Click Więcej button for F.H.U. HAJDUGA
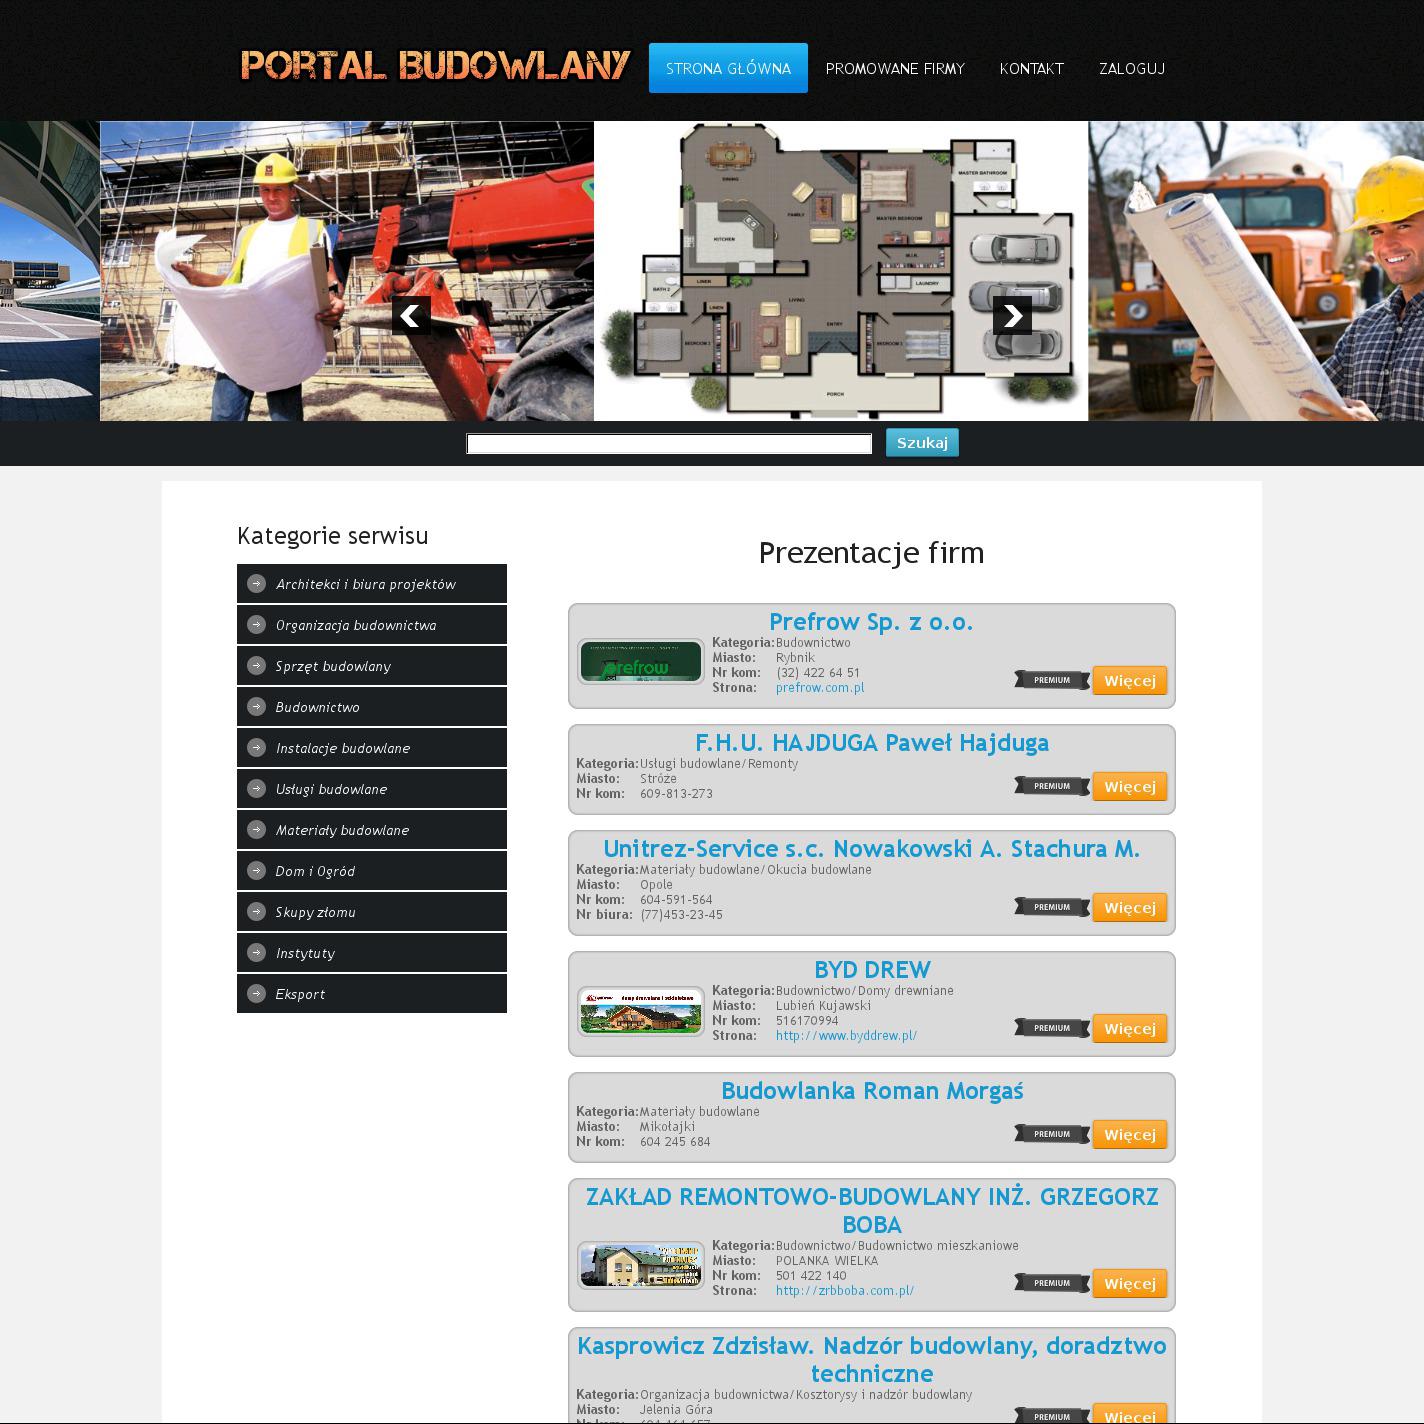This screenshot has width=1424, height=1424. point(1129,787)
